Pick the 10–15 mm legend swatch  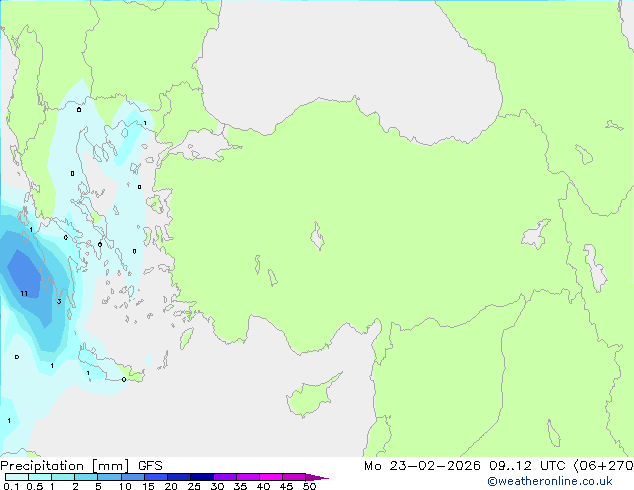point(133,477)
